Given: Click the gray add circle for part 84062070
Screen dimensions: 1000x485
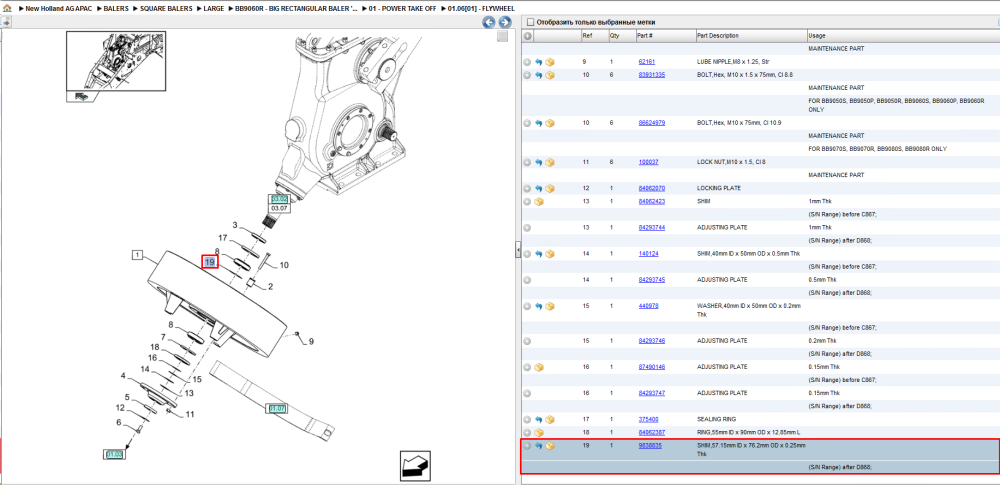Looking at the screenshot, I should pos(527,188).
